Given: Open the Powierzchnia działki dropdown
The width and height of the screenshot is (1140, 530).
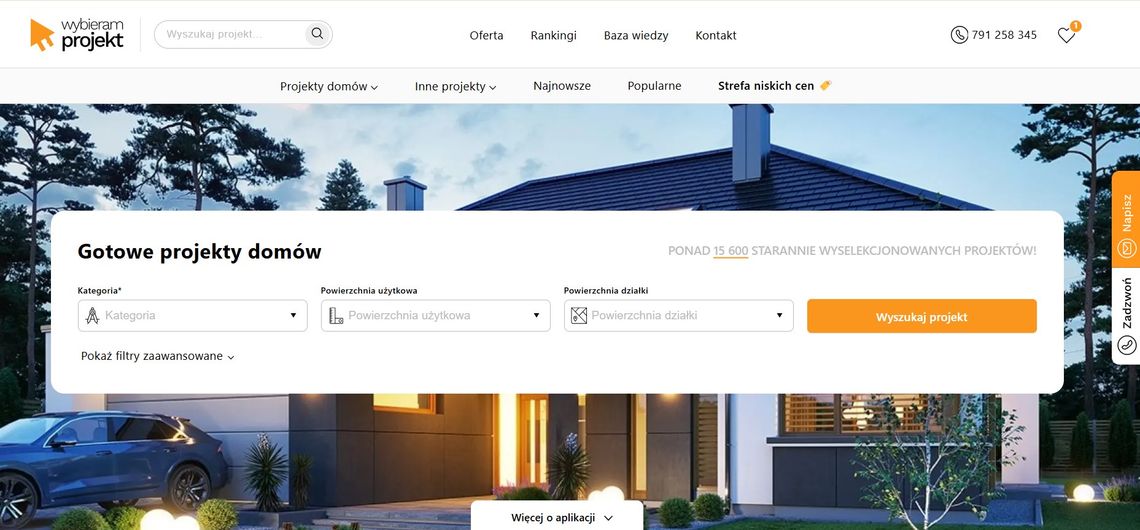Looking at the screenshot, I should click(x=678, y=316).
